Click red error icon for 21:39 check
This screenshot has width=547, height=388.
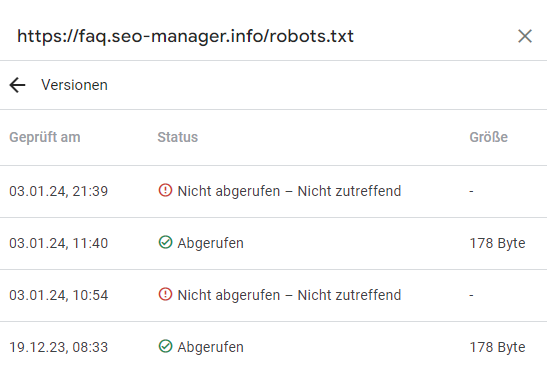coord(165,191)
